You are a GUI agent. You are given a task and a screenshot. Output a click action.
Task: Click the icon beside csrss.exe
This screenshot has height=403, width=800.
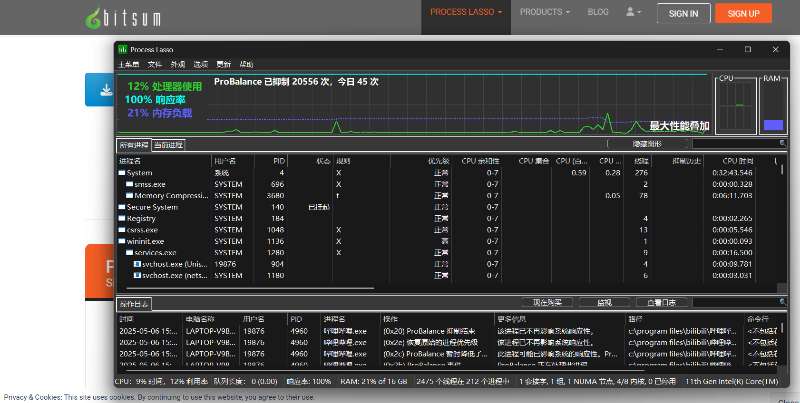[x=122, y=230]
